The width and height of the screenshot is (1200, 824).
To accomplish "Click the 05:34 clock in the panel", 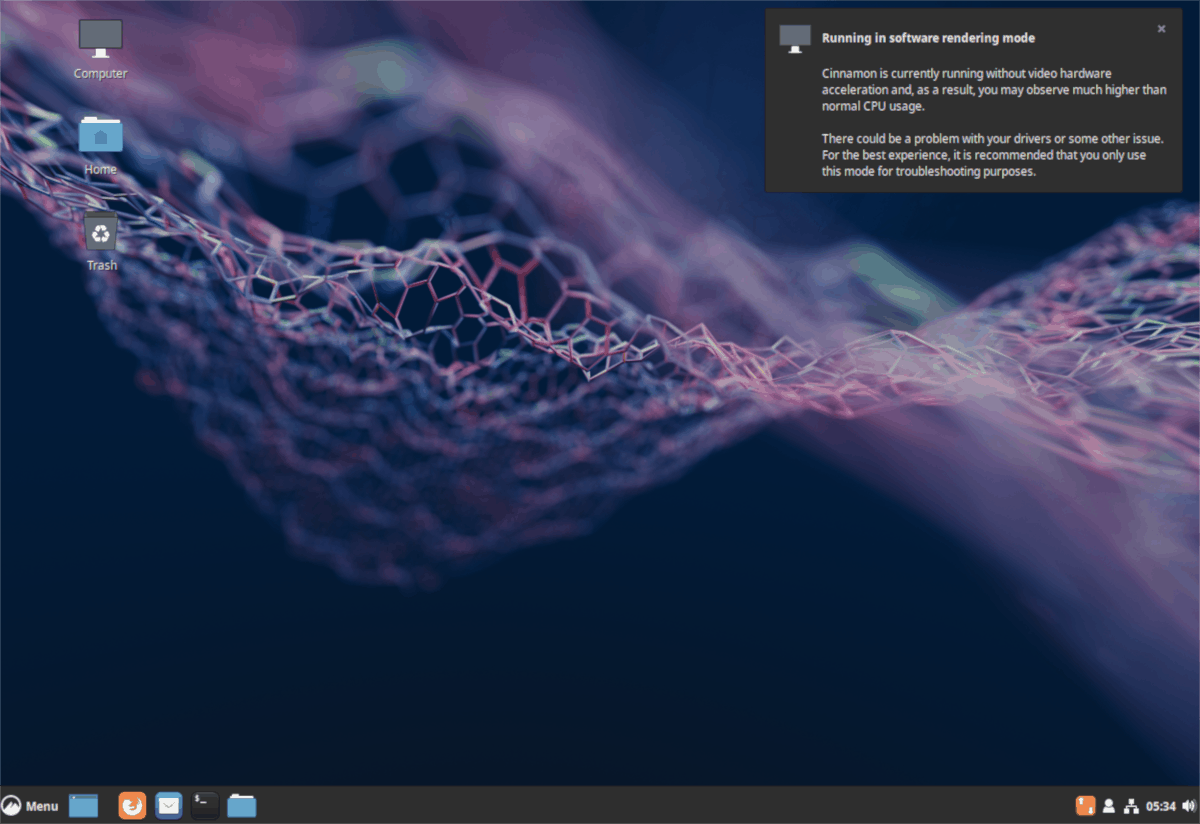I will coord(1161,806).
